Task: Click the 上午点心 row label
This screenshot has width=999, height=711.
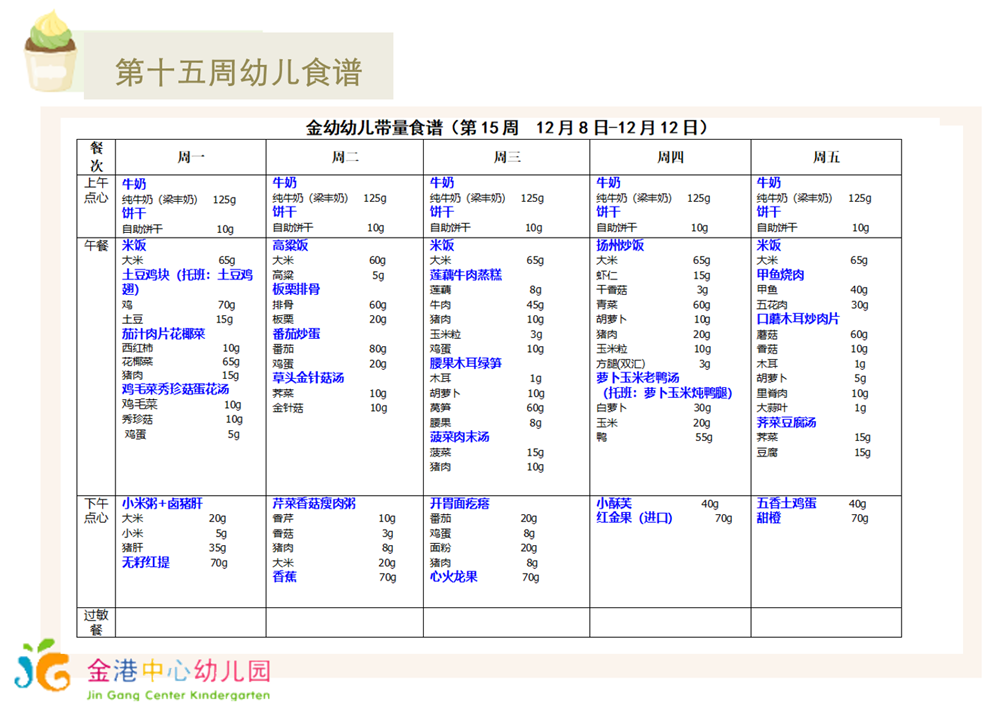Action: pyautogui.click(x=96, y=190)
